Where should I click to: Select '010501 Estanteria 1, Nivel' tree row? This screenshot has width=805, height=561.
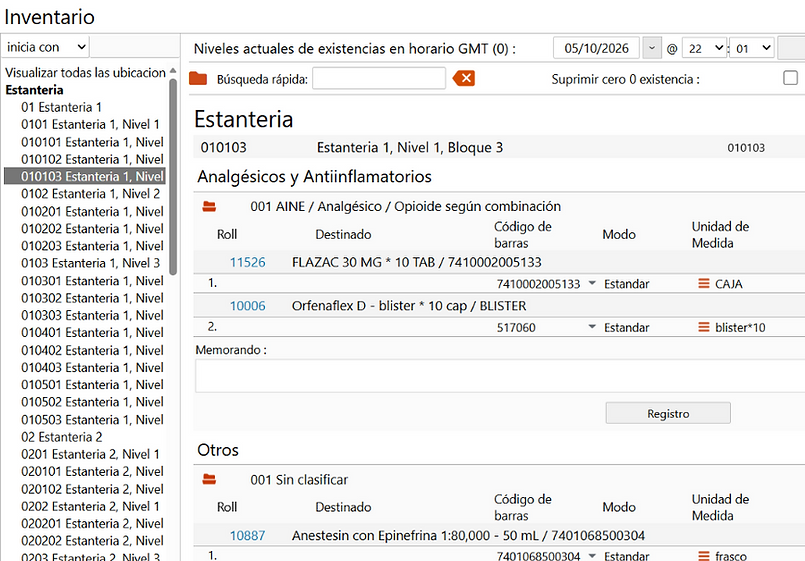(92, 384)
